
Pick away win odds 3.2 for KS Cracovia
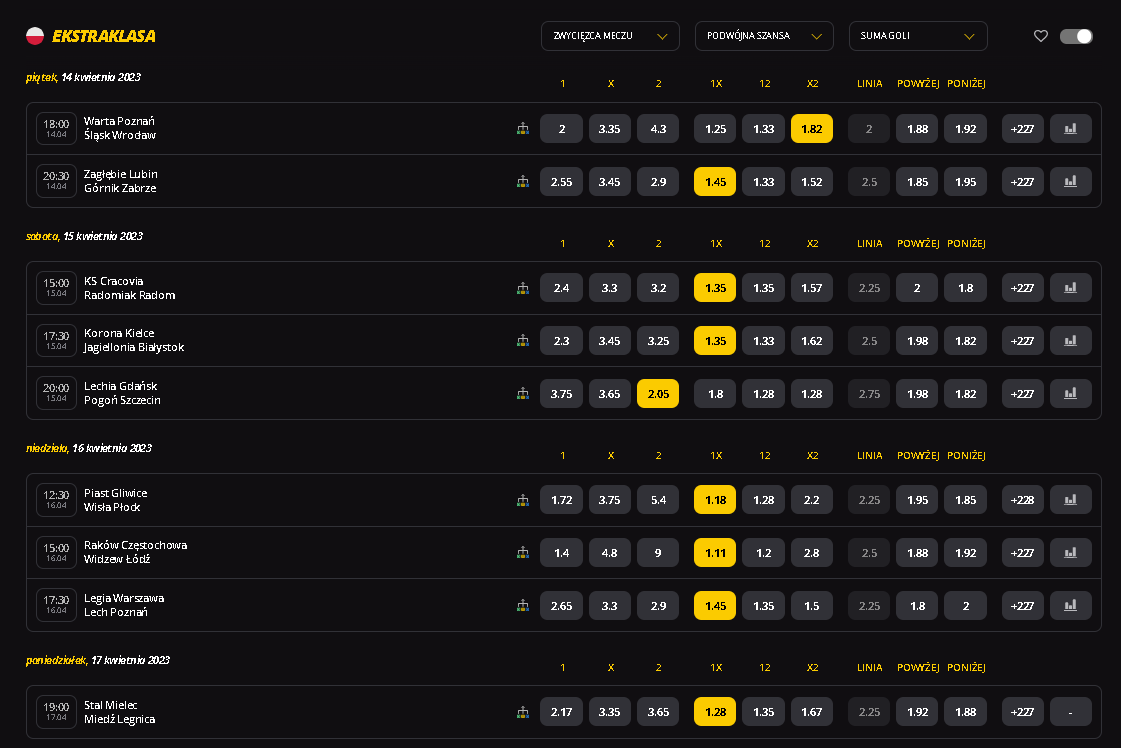pyautogui.click(x=658, y=287)
